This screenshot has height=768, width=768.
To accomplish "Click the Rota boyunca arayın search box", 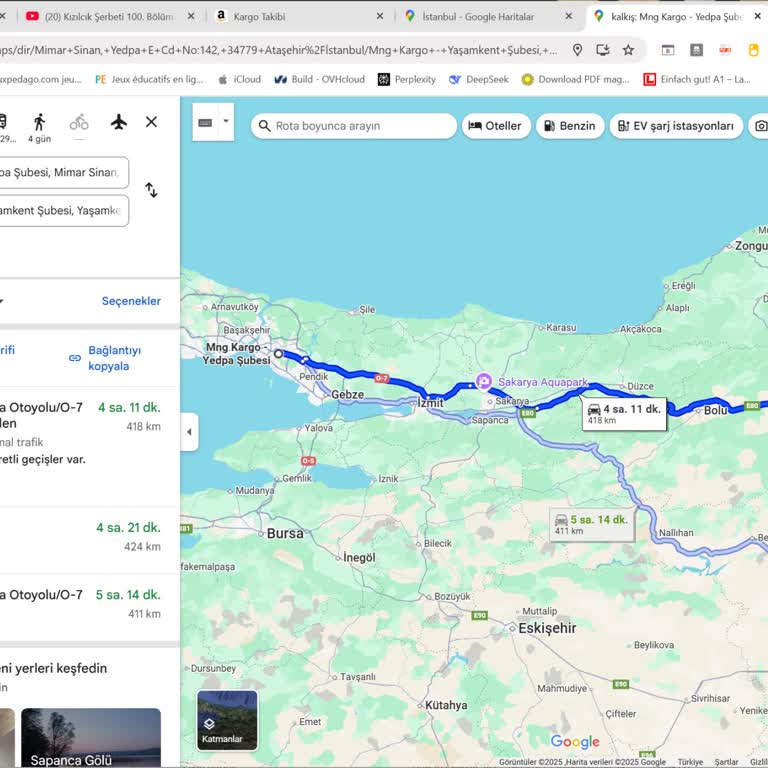I will (354, 126).
